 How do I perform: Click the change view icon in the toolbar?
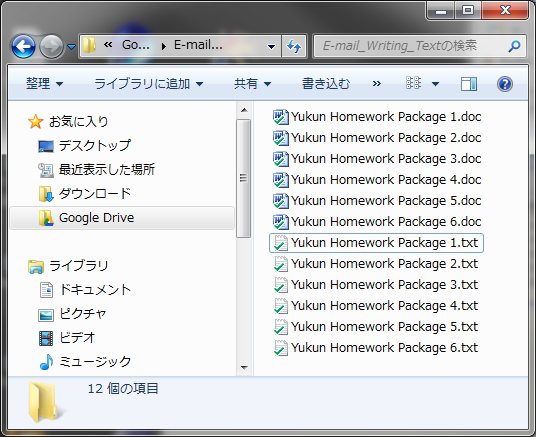tap(413, 83)
